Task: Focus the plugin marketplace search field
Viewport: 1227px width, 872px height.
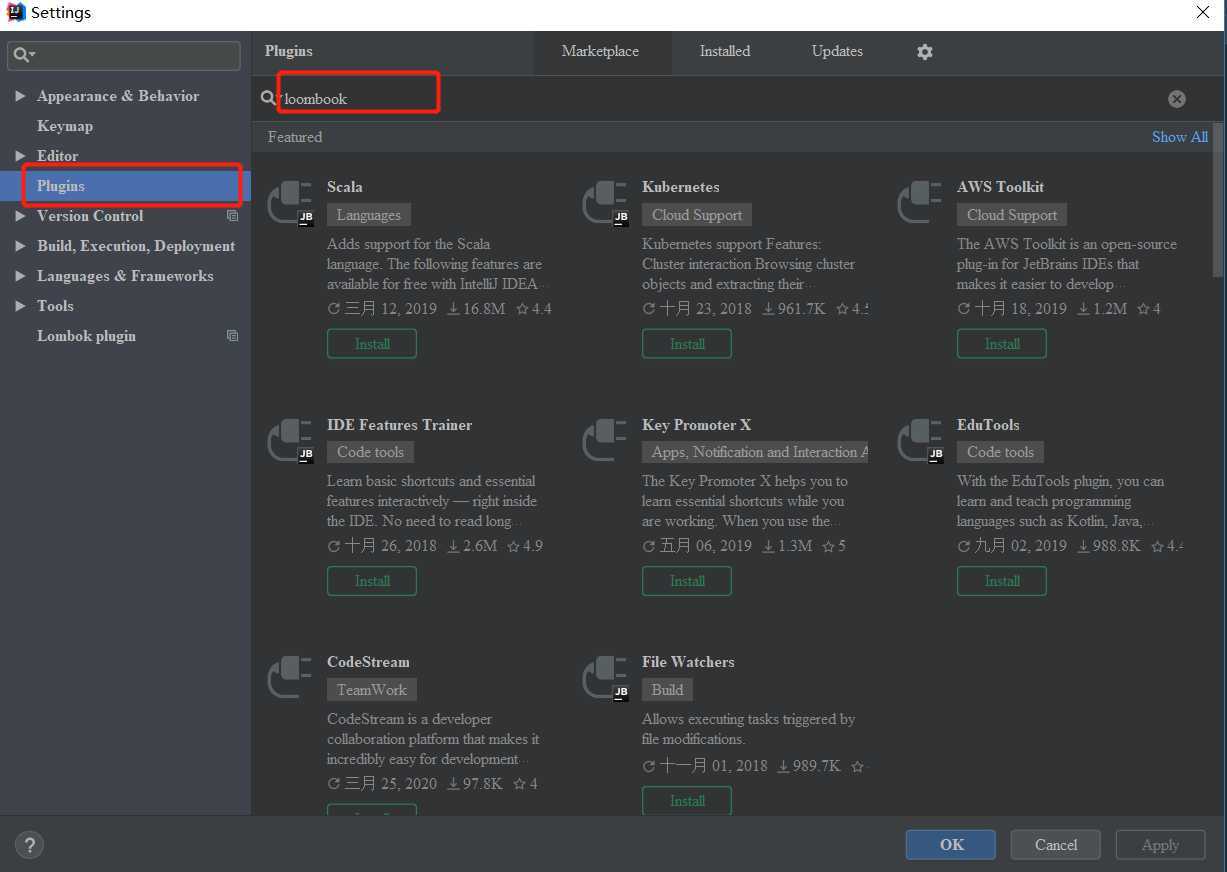Action: click(720, 99)
